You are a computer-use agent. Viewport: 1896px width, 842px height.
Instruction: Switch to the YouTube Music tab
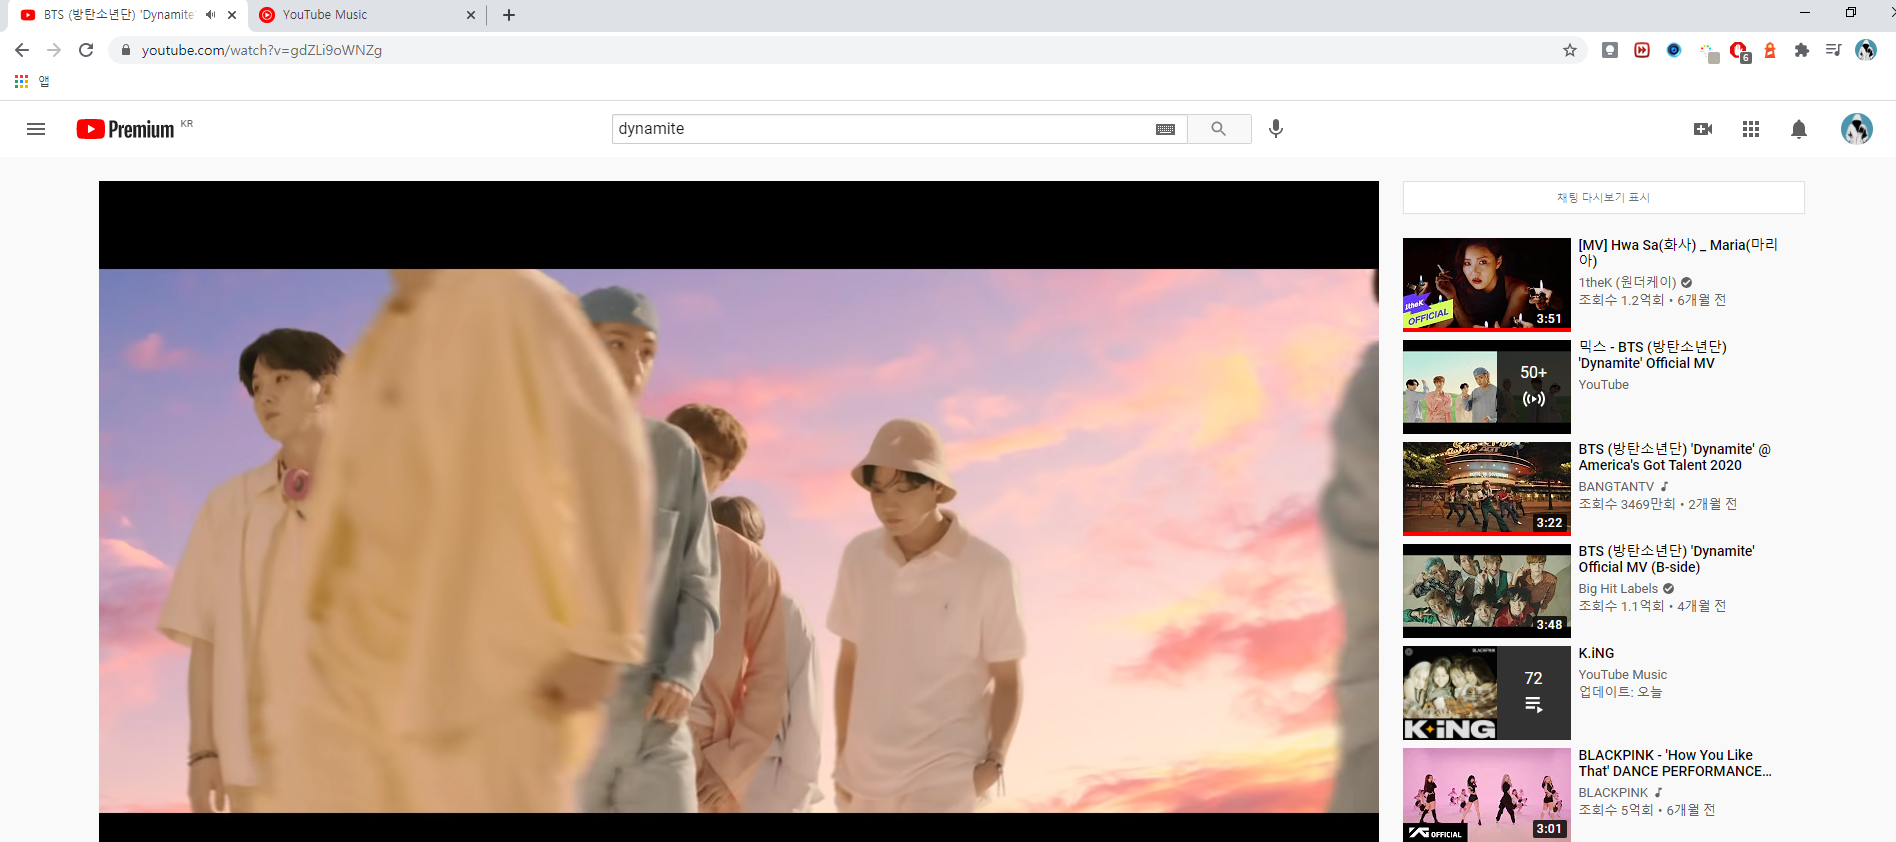pos(365,15)
